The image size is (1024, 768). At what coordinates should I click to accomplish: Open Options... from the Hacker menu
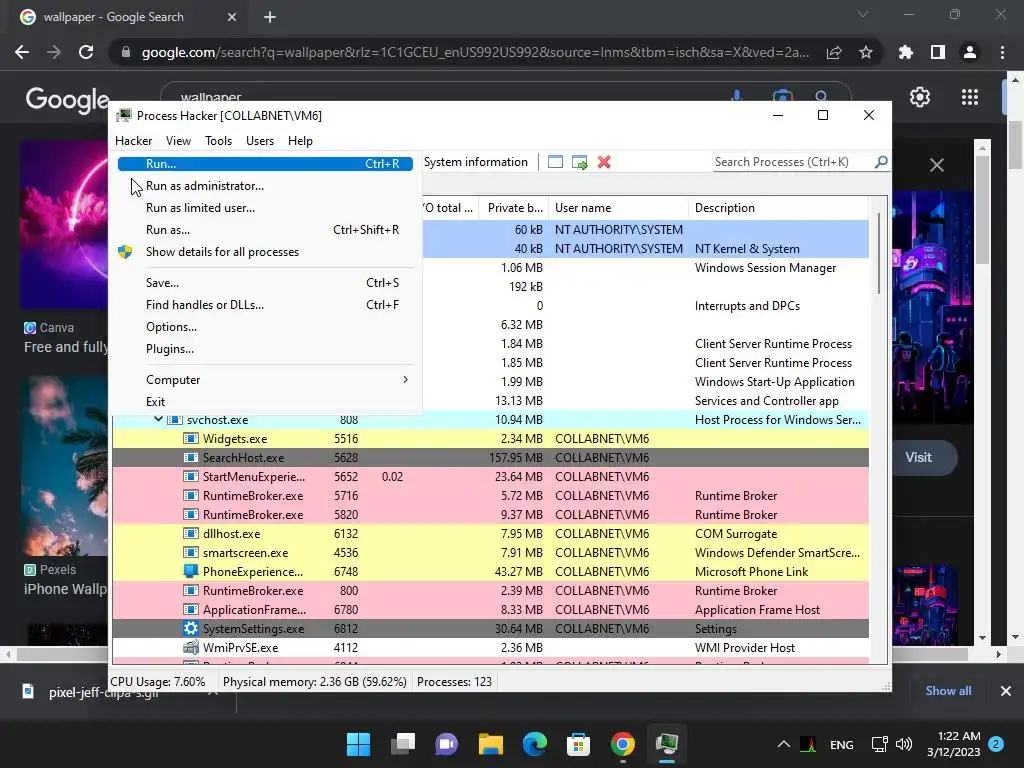point(265,327)
